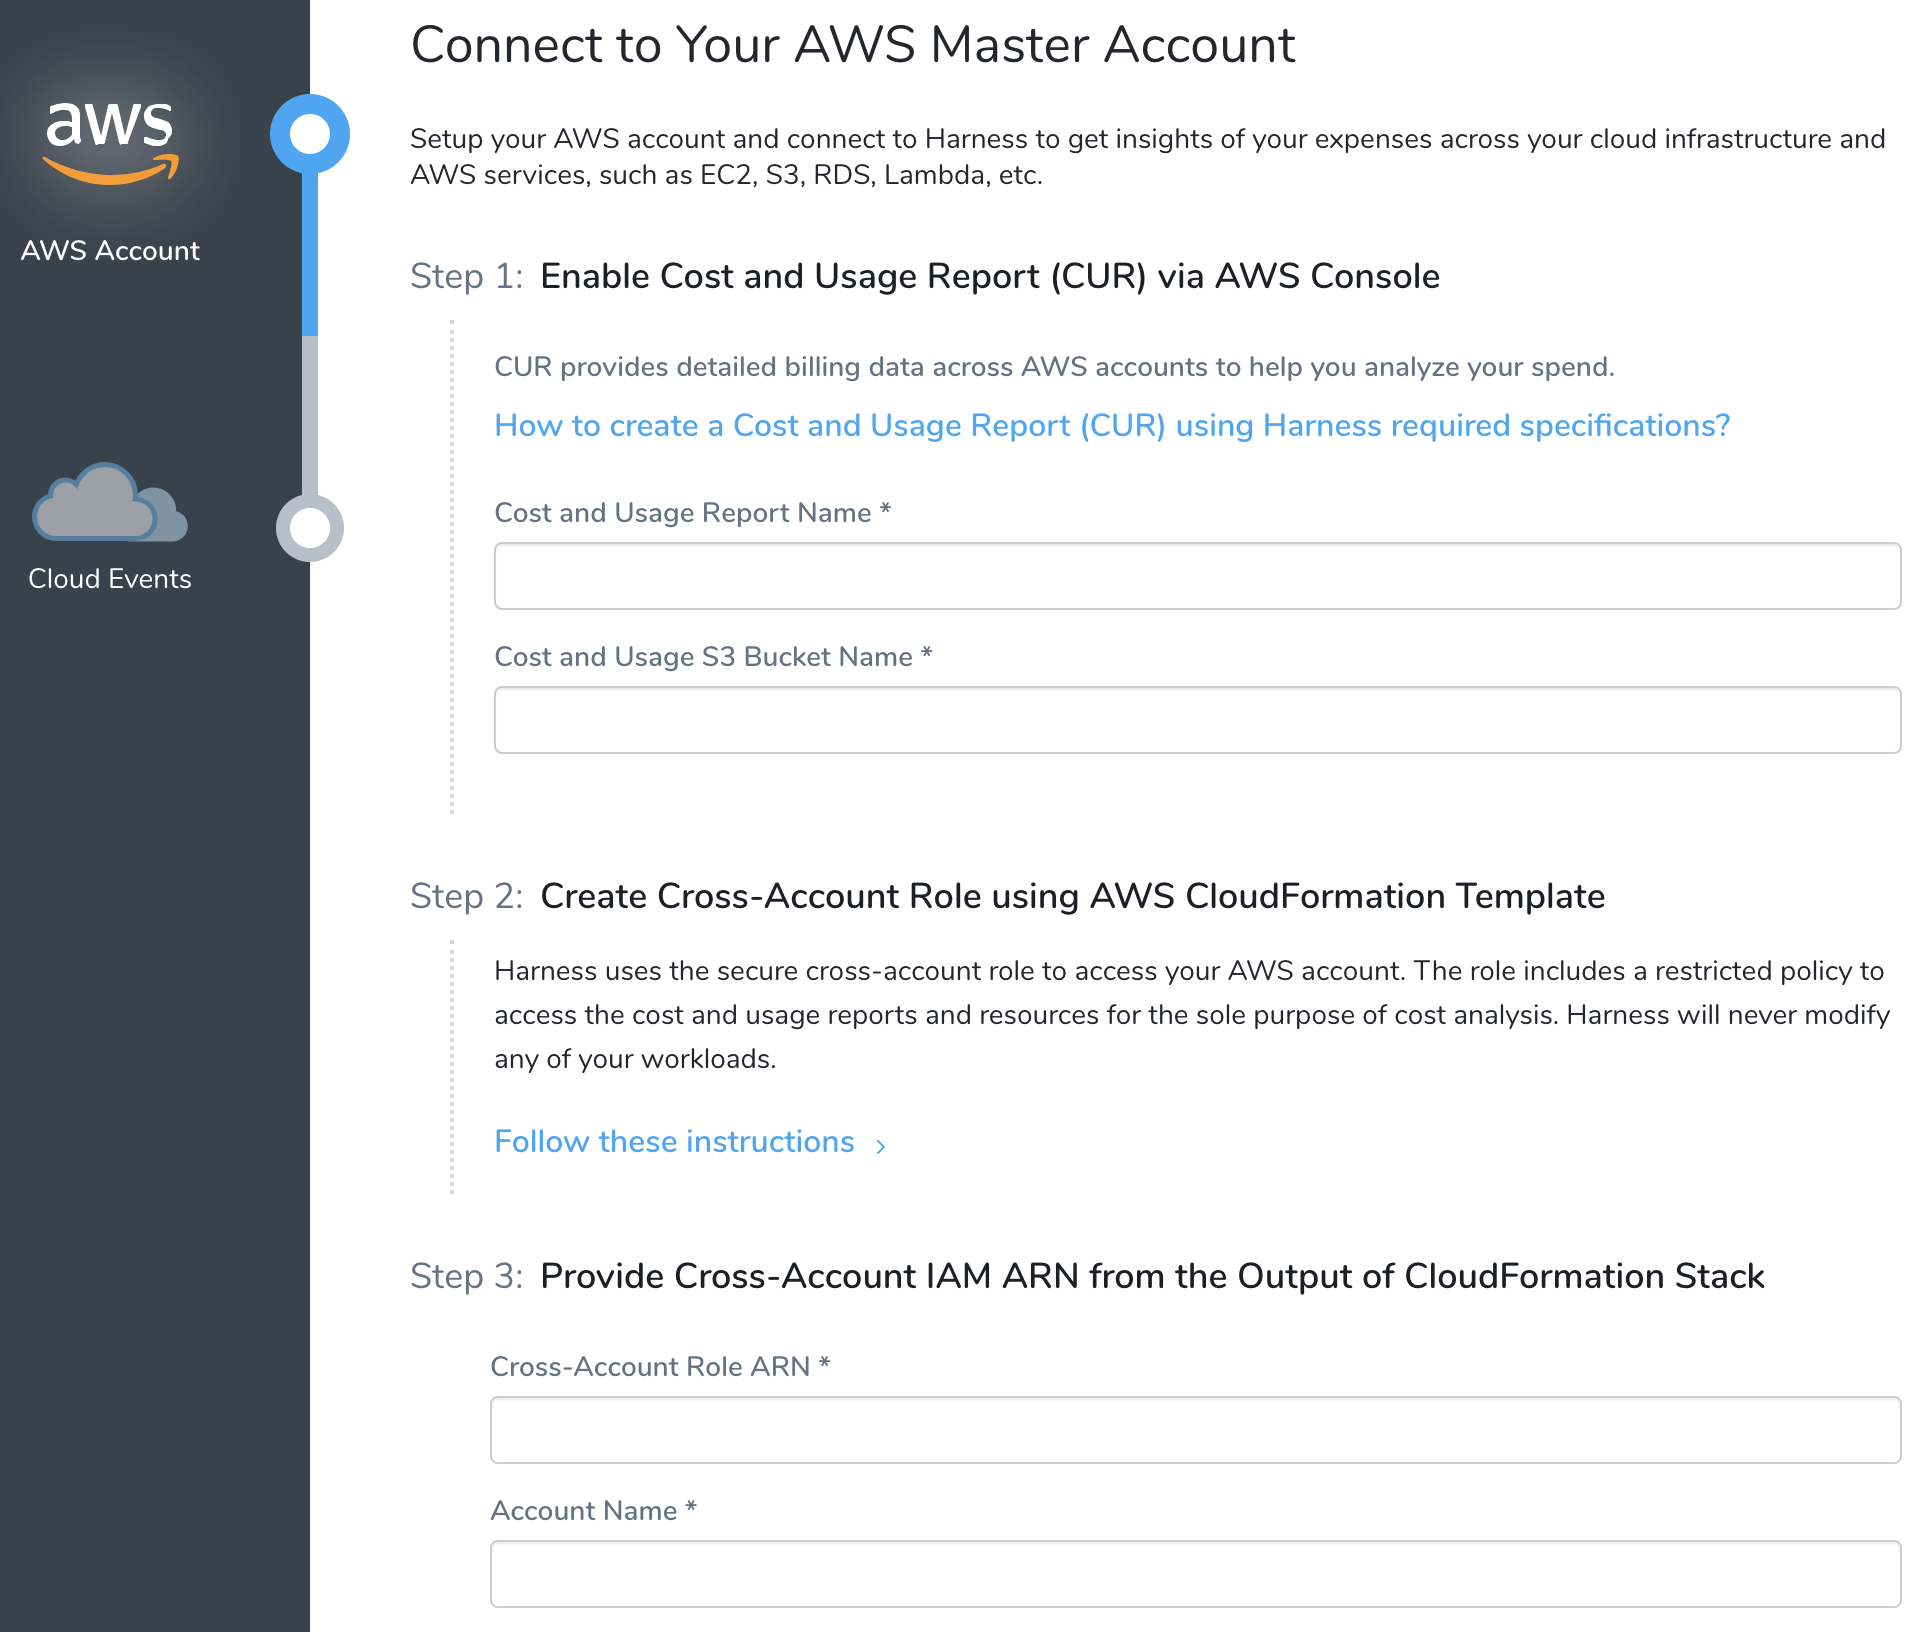This screenshot has height=1632, width=1918.
Task: Click the Connect to Your AWS Master Account title
Action: (853, 45)
